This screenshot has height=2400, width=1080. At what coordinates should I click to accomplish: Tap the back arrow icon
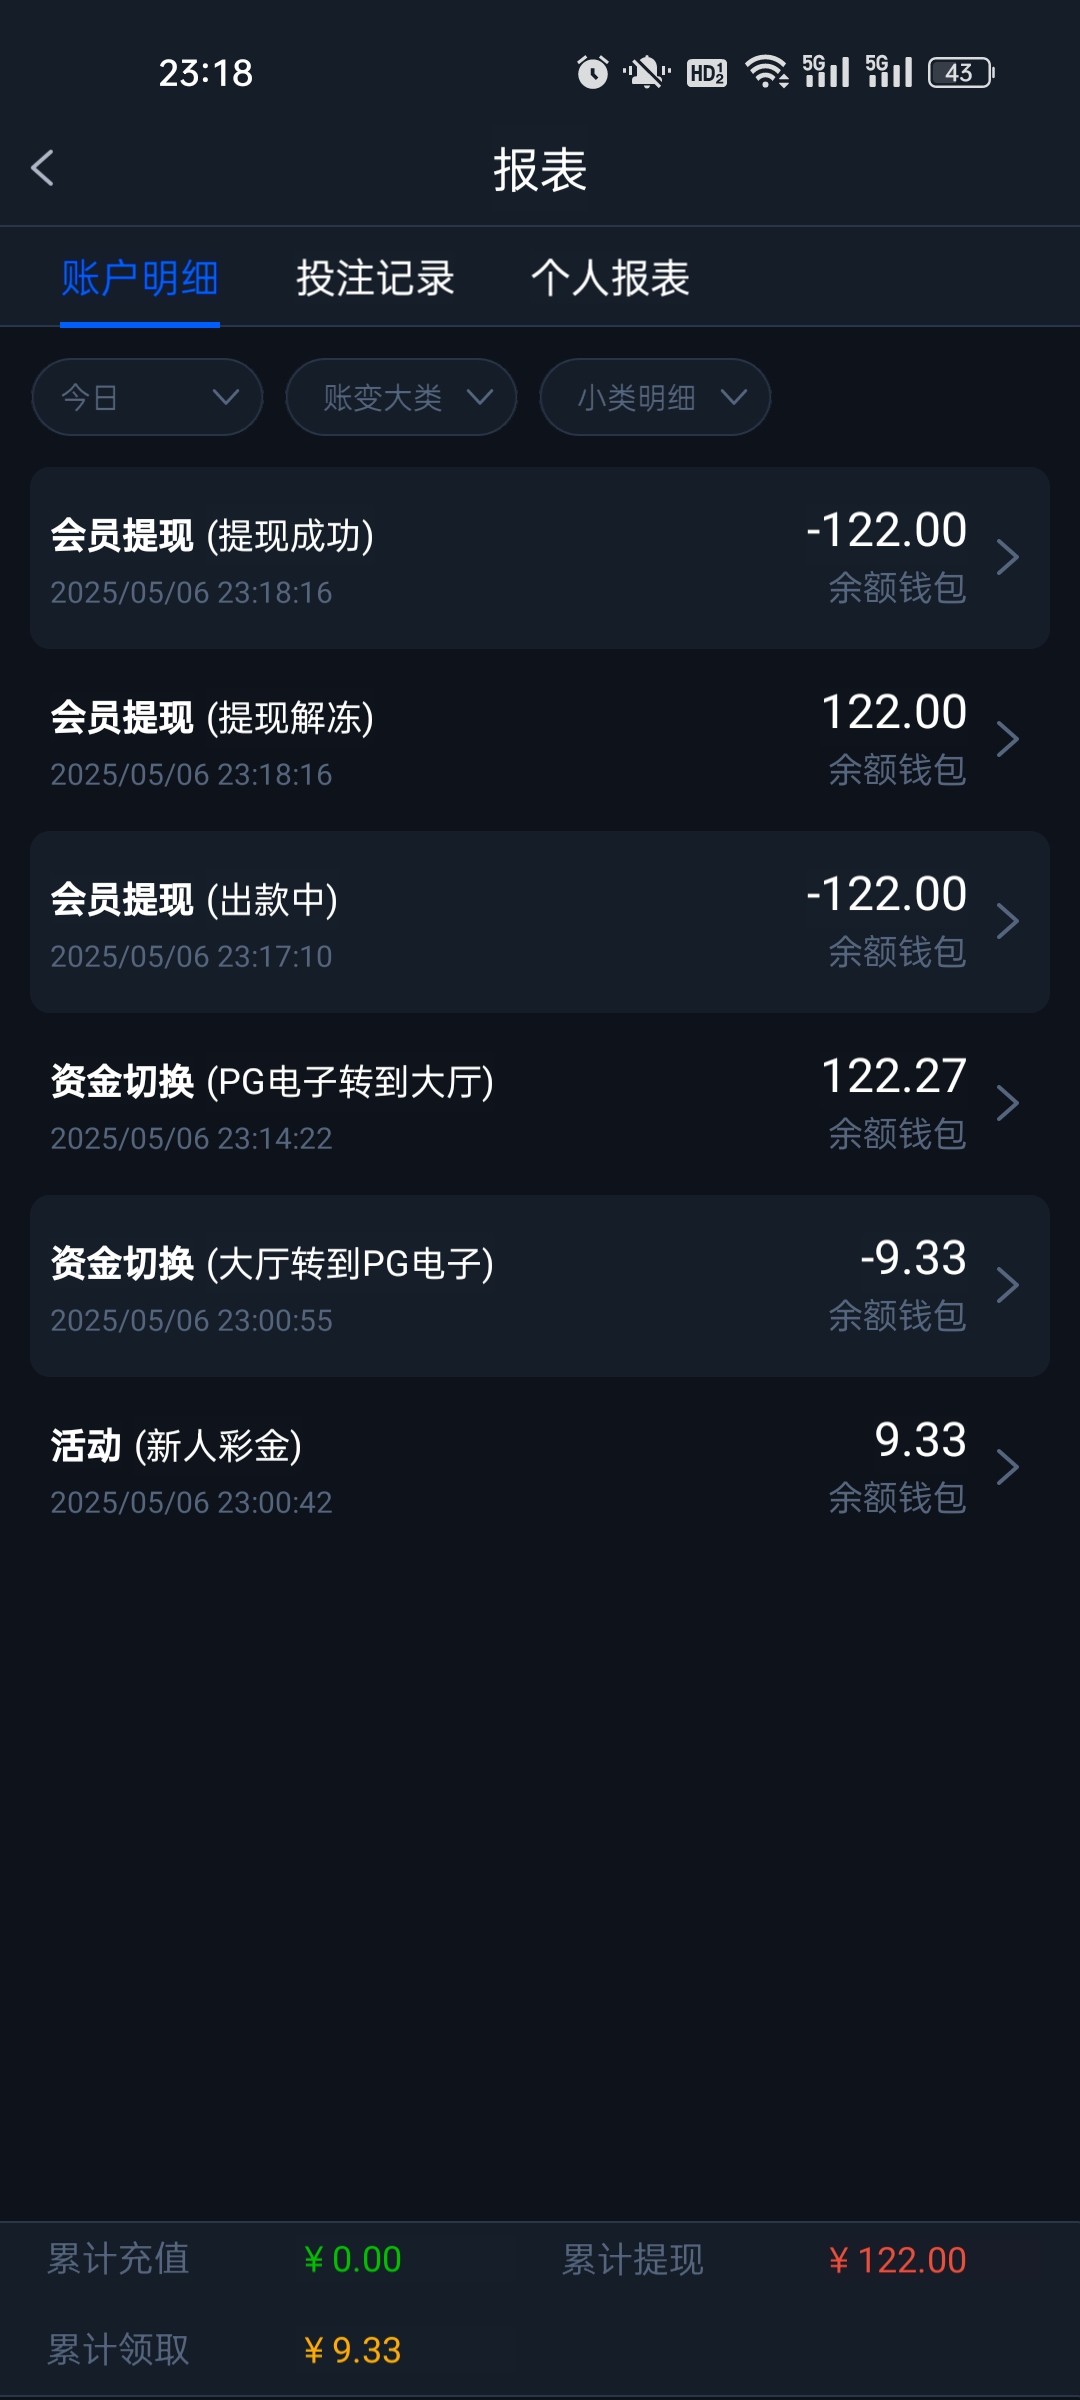click(43, 168)
